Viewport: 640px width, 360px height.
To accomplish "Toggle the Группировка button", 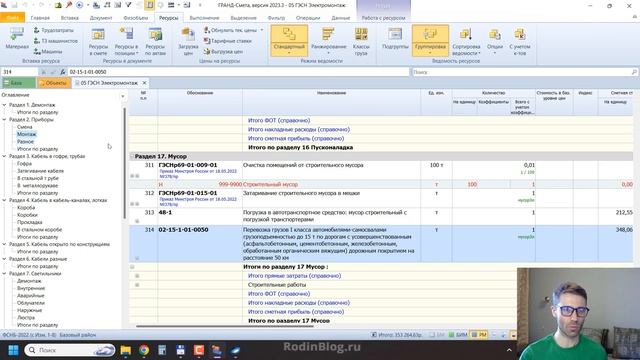I will (x=430, y=40).
